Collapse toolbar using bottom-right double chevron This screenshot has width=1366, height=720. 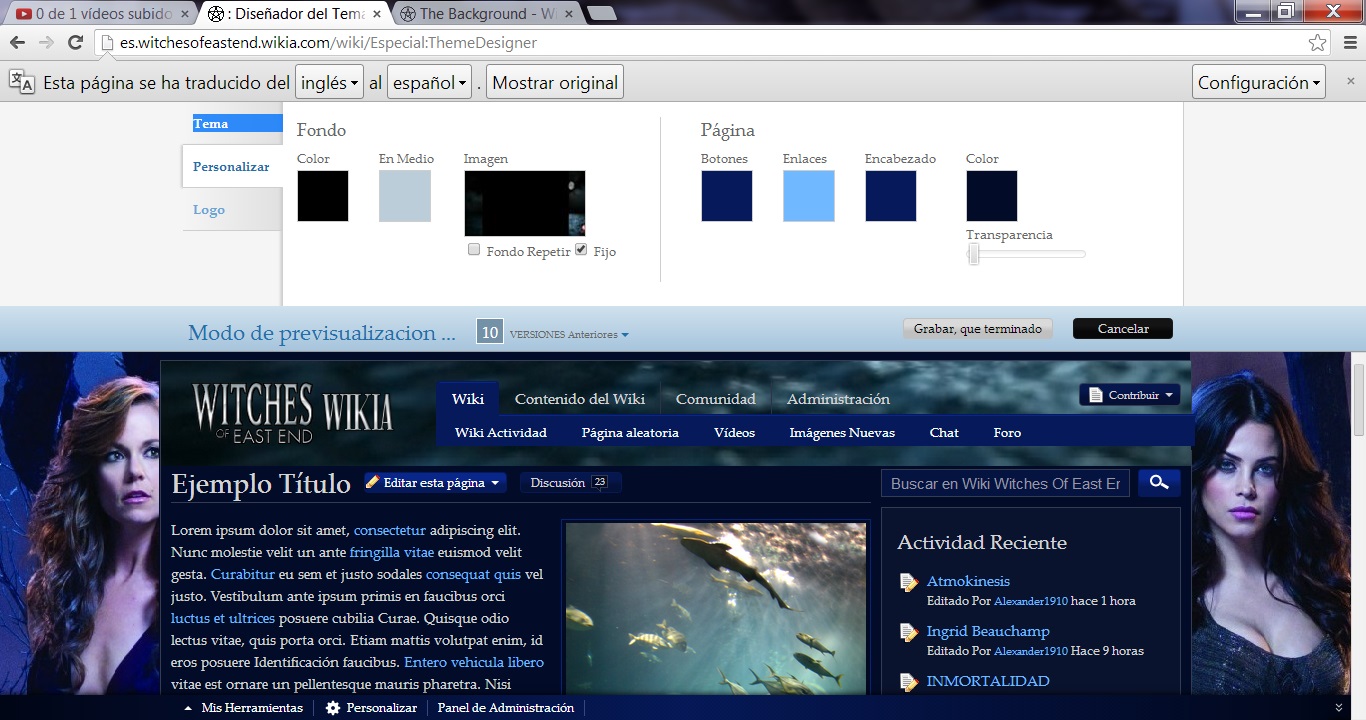pyautogui.click(x=1339, y=708)
